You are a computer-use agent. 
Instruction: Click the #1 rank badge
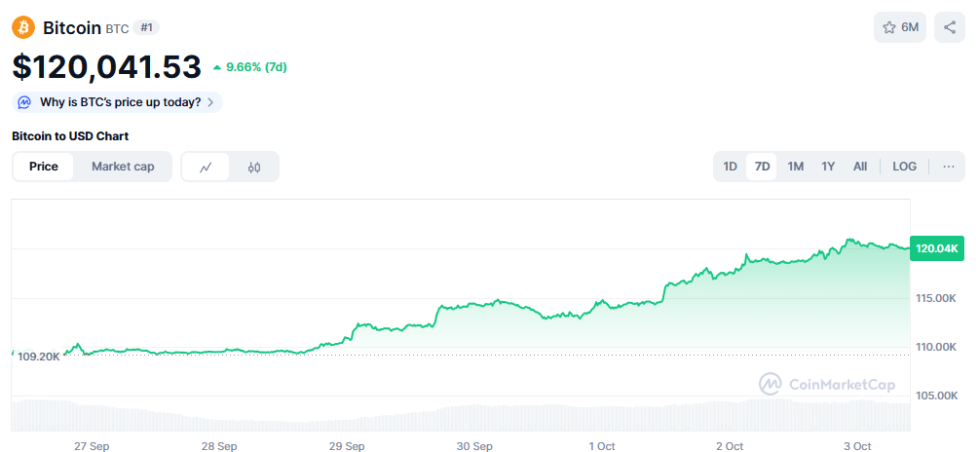pos(148,27)
